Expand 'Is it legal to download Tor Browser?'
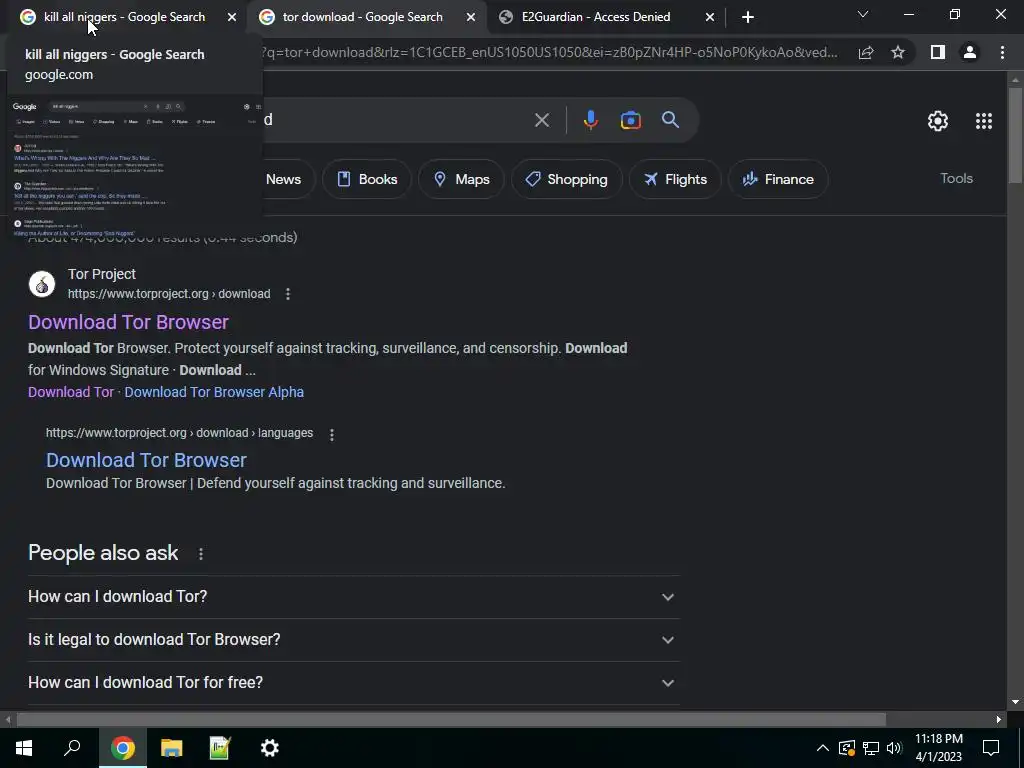 (x=353, y=640)
